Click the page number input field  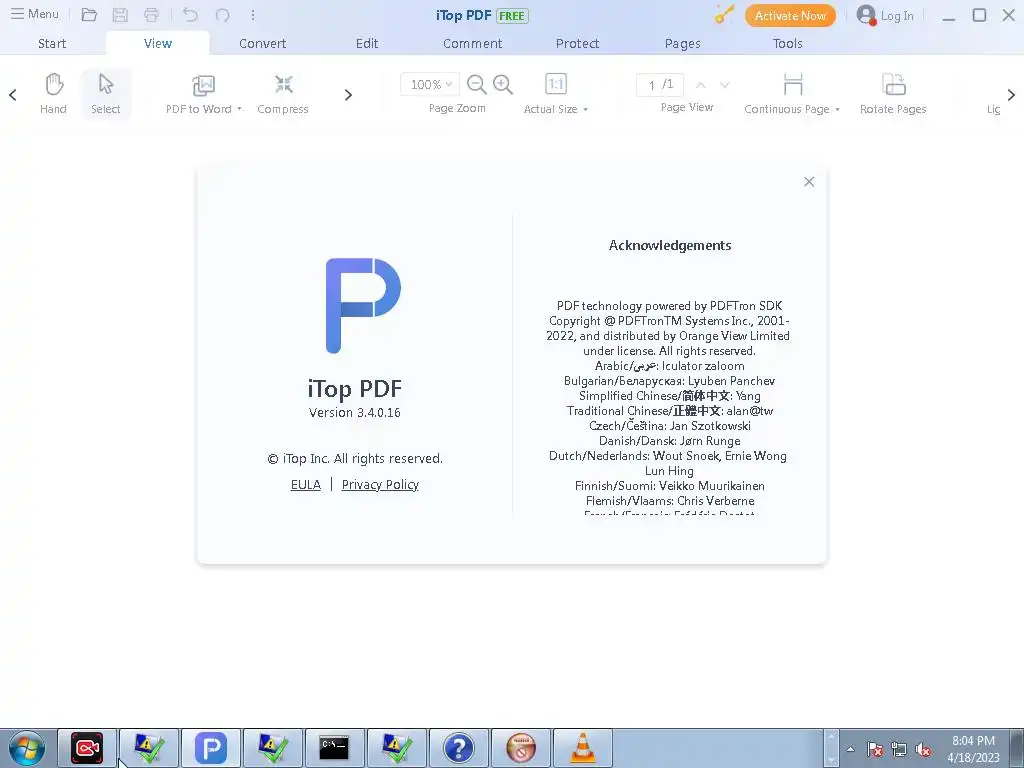click(660, 85)
